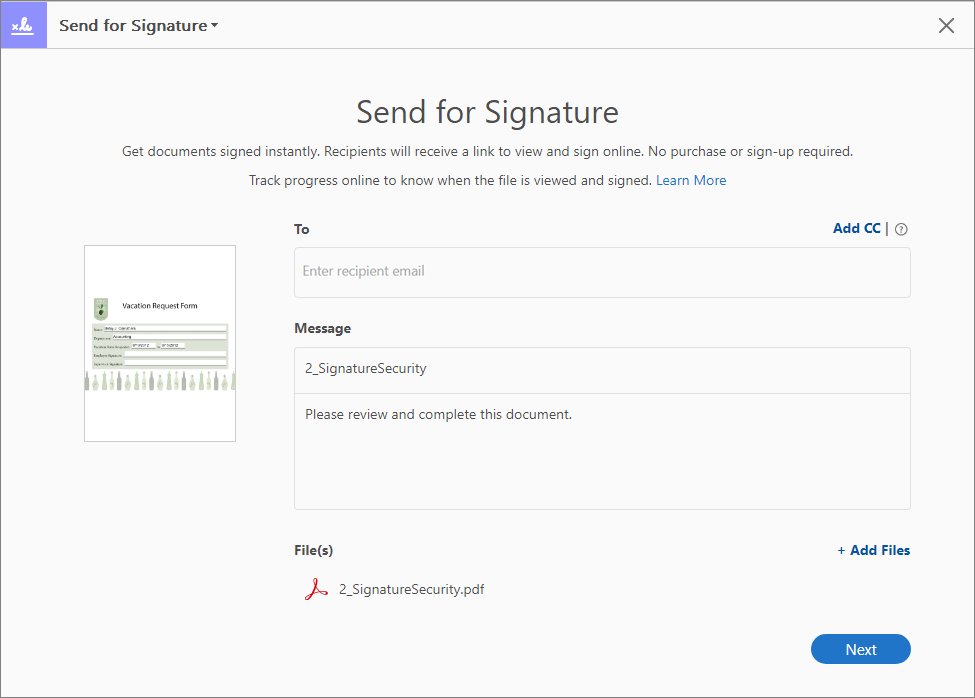Click the large Send for Signature heading

tap(487, 112)
